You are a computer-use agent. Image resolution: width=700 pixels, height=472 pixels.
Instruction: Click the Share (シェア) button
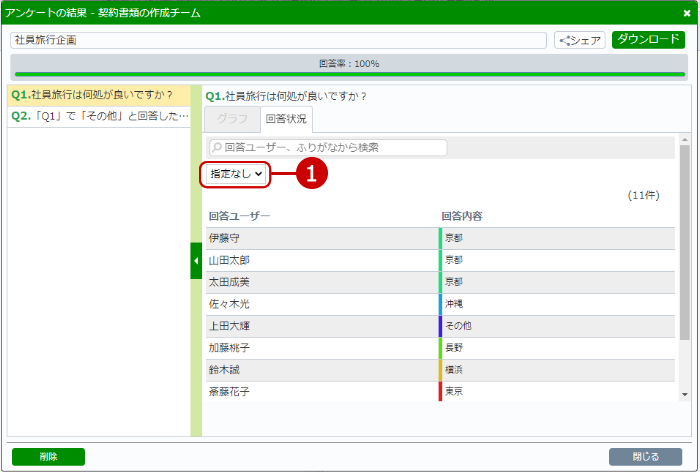tap(579, 40)
